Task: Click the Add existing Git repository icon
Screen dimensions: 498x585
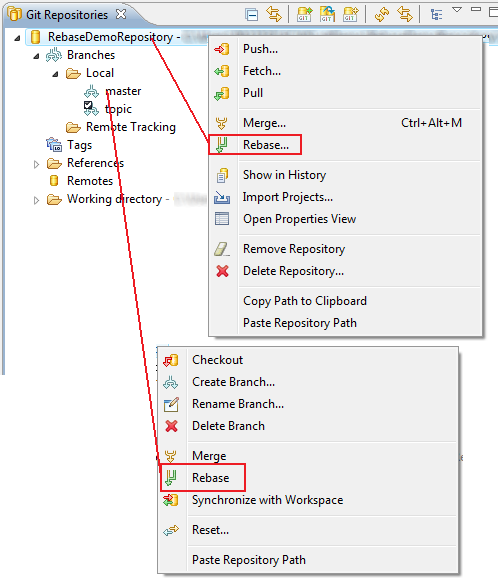Action: click(304, 15)
